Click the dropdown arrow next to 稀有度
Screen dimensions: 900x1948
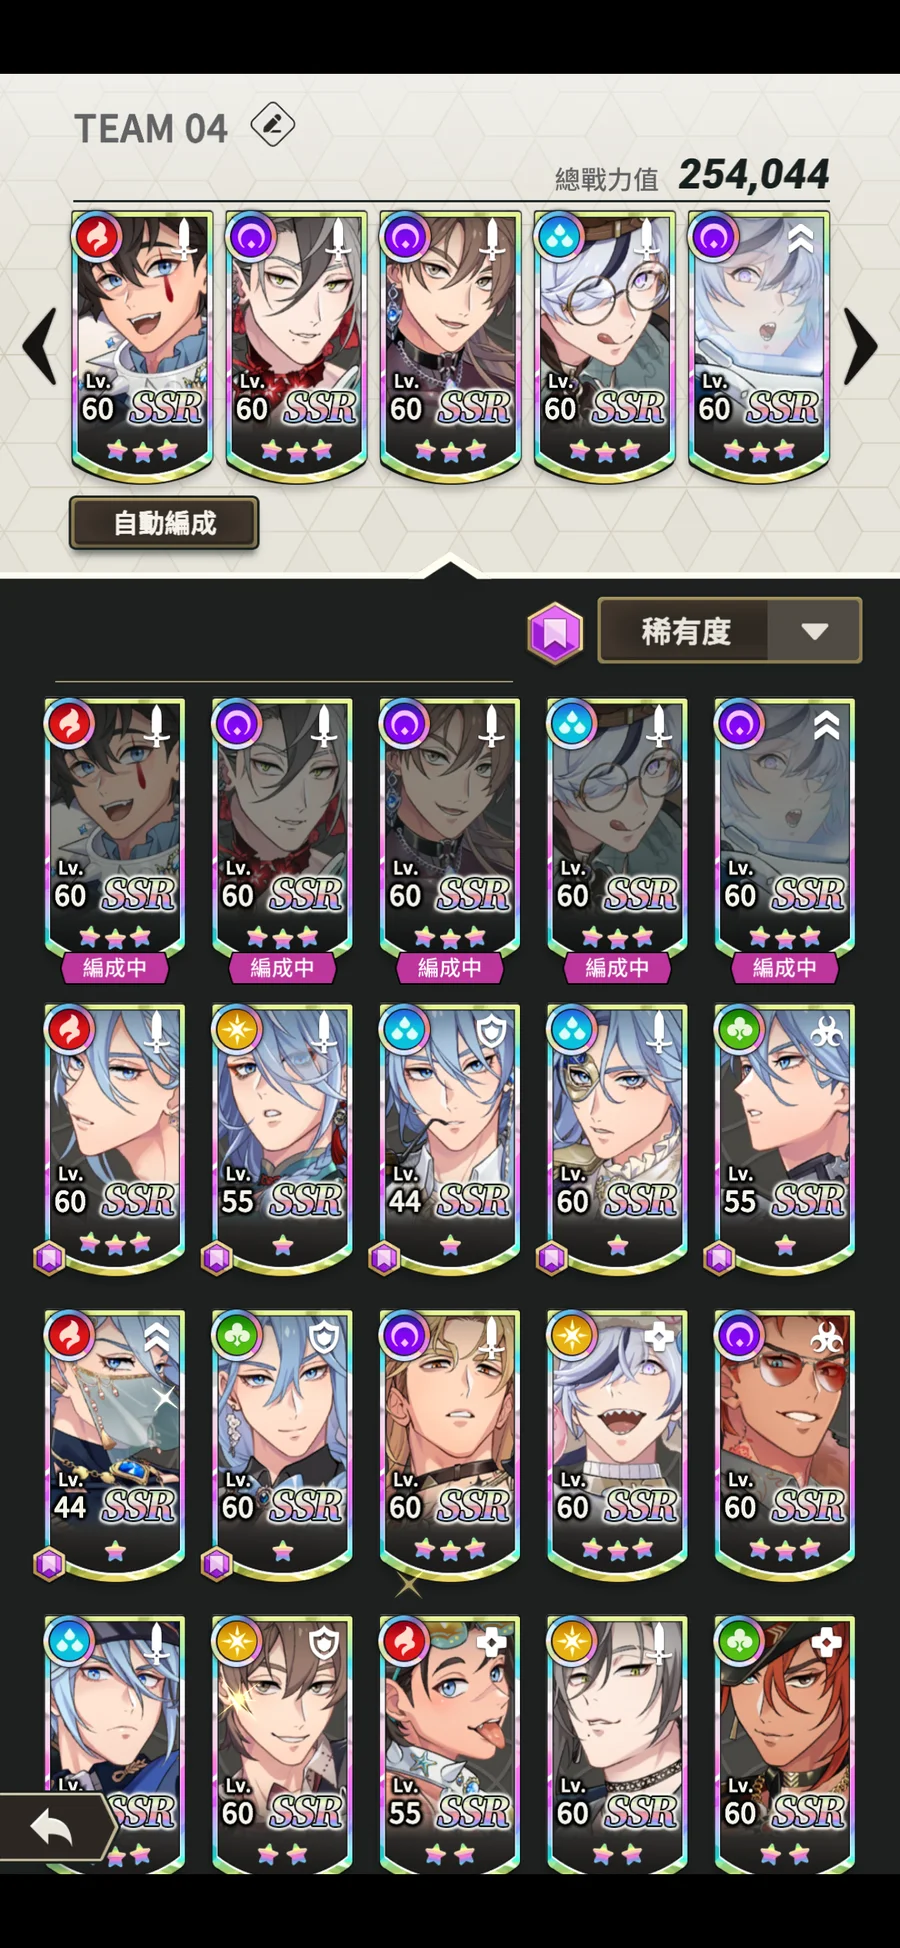[815, 631]
